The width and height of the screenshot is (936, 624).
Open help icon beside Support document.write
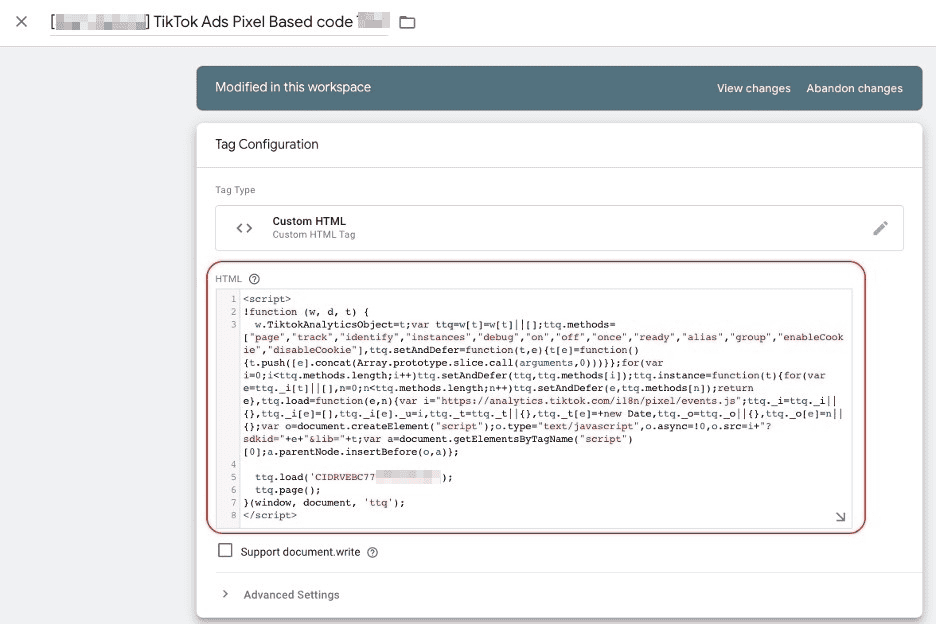[372, 552]
